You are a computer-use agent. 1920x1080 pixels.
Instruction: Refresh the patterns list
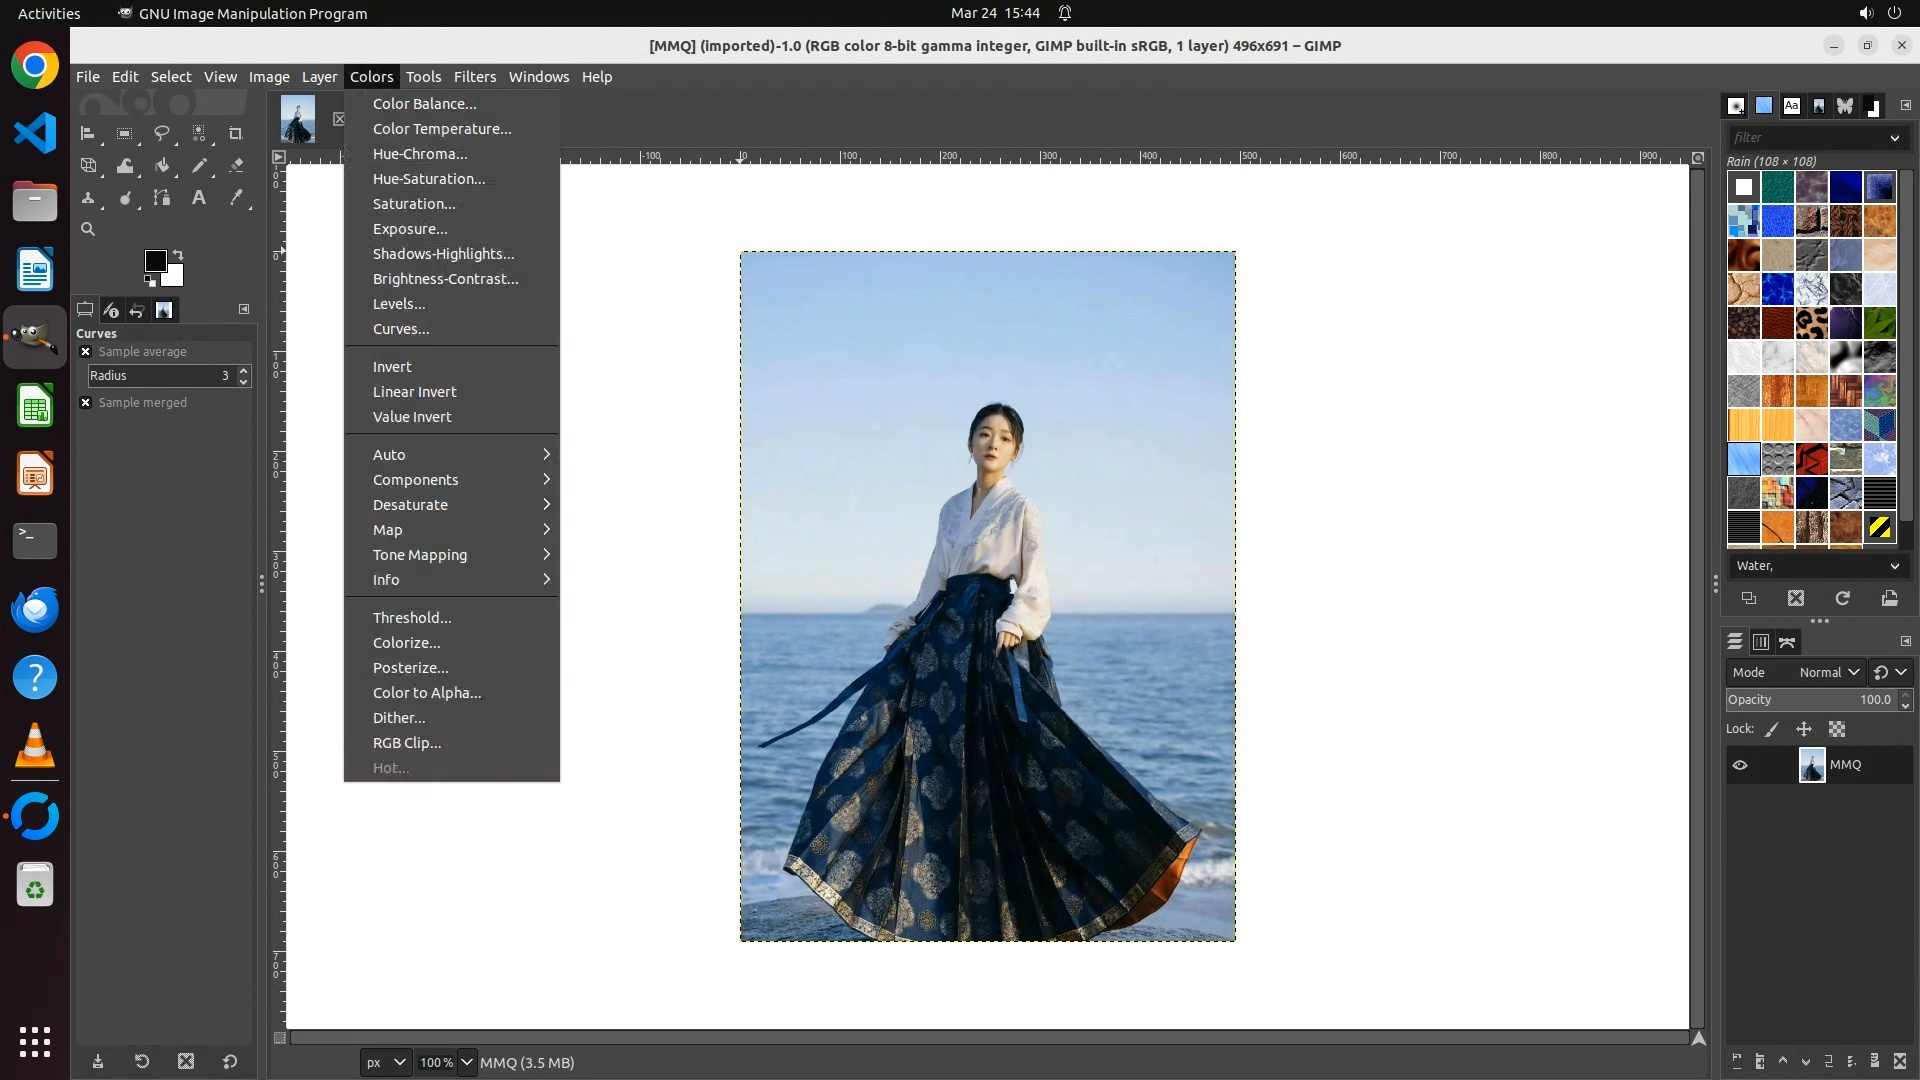tap(1842, 598)
